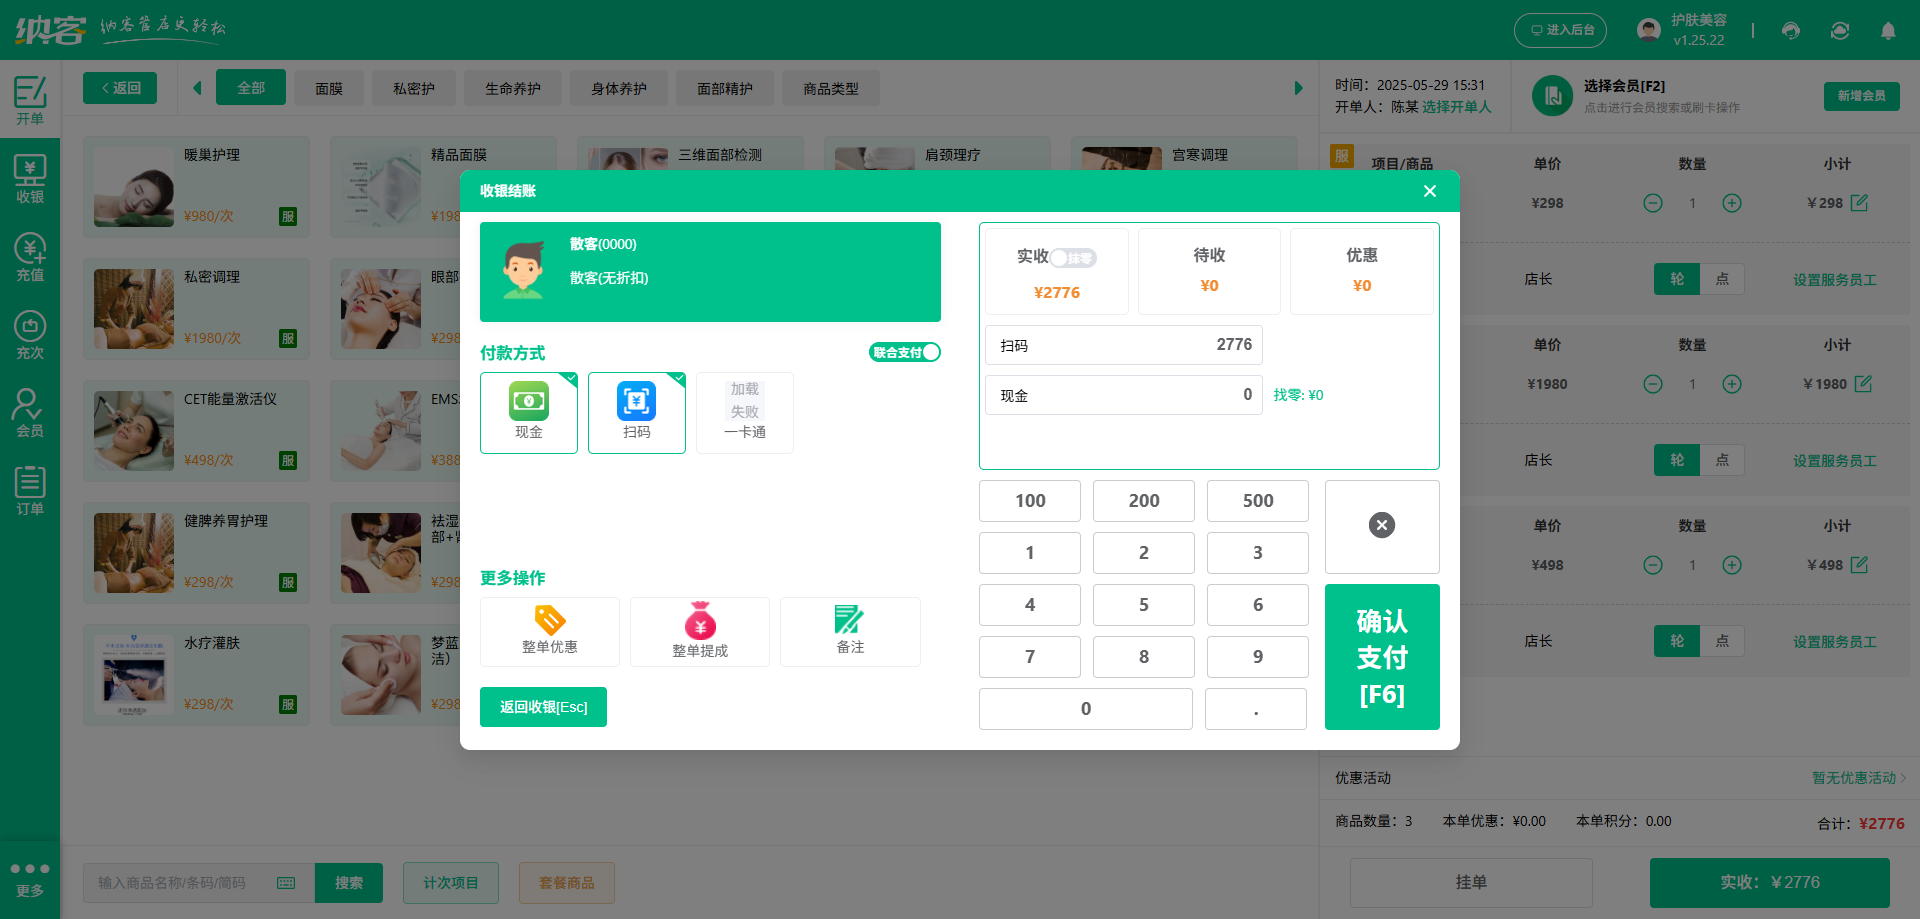1920x919 pixels.
Task: Open 收银 in the left sidebar
Action: 30,179
